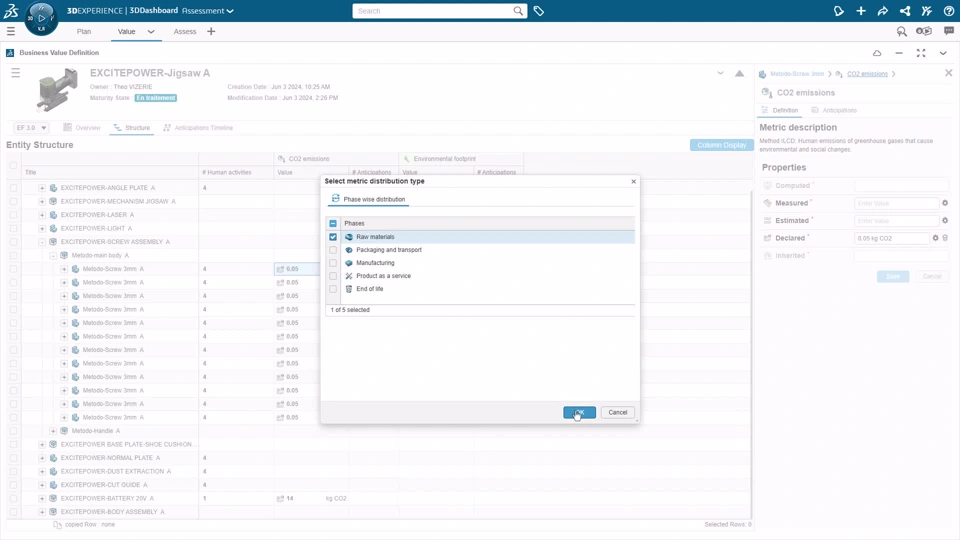Viewport: 960px width, 540px height.
Task: Click the delete icon next to Declared value
Action: point(945,238)
